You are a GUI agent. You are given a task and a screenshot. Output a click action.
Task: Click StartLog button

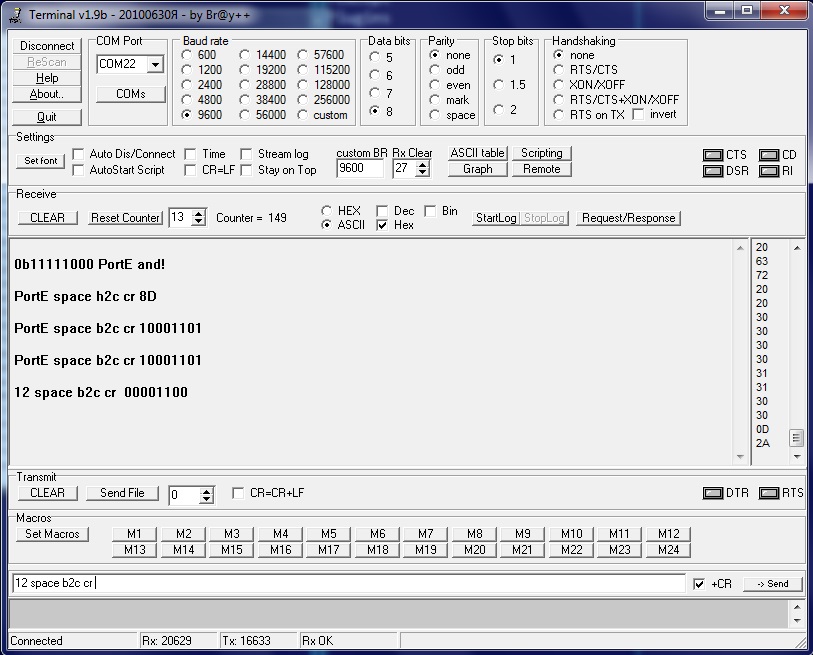coord(496,218)
